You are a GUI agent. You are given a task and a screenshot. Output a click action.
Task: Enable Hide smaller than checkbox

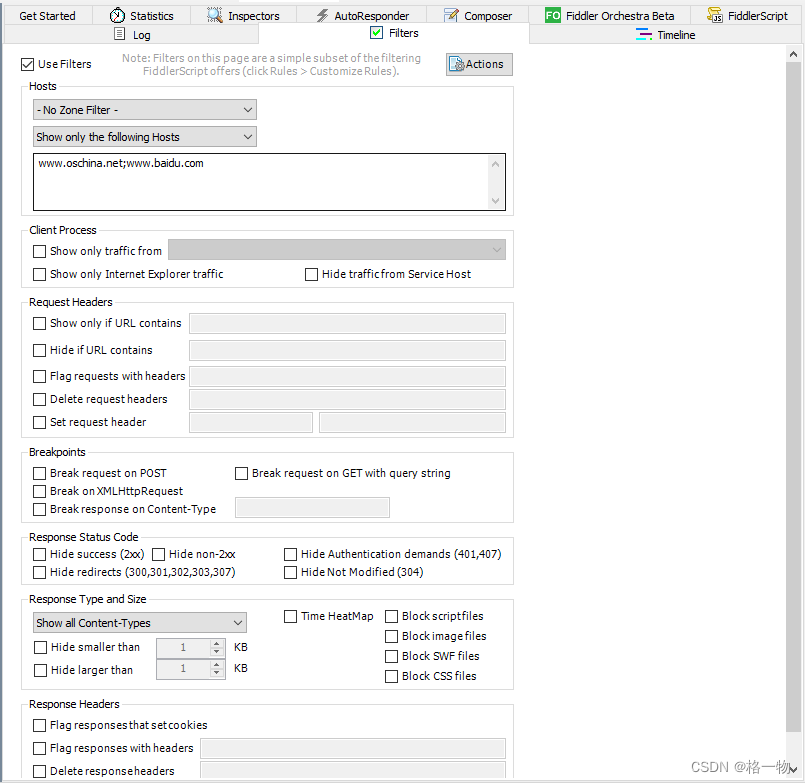tap(40, 647)
